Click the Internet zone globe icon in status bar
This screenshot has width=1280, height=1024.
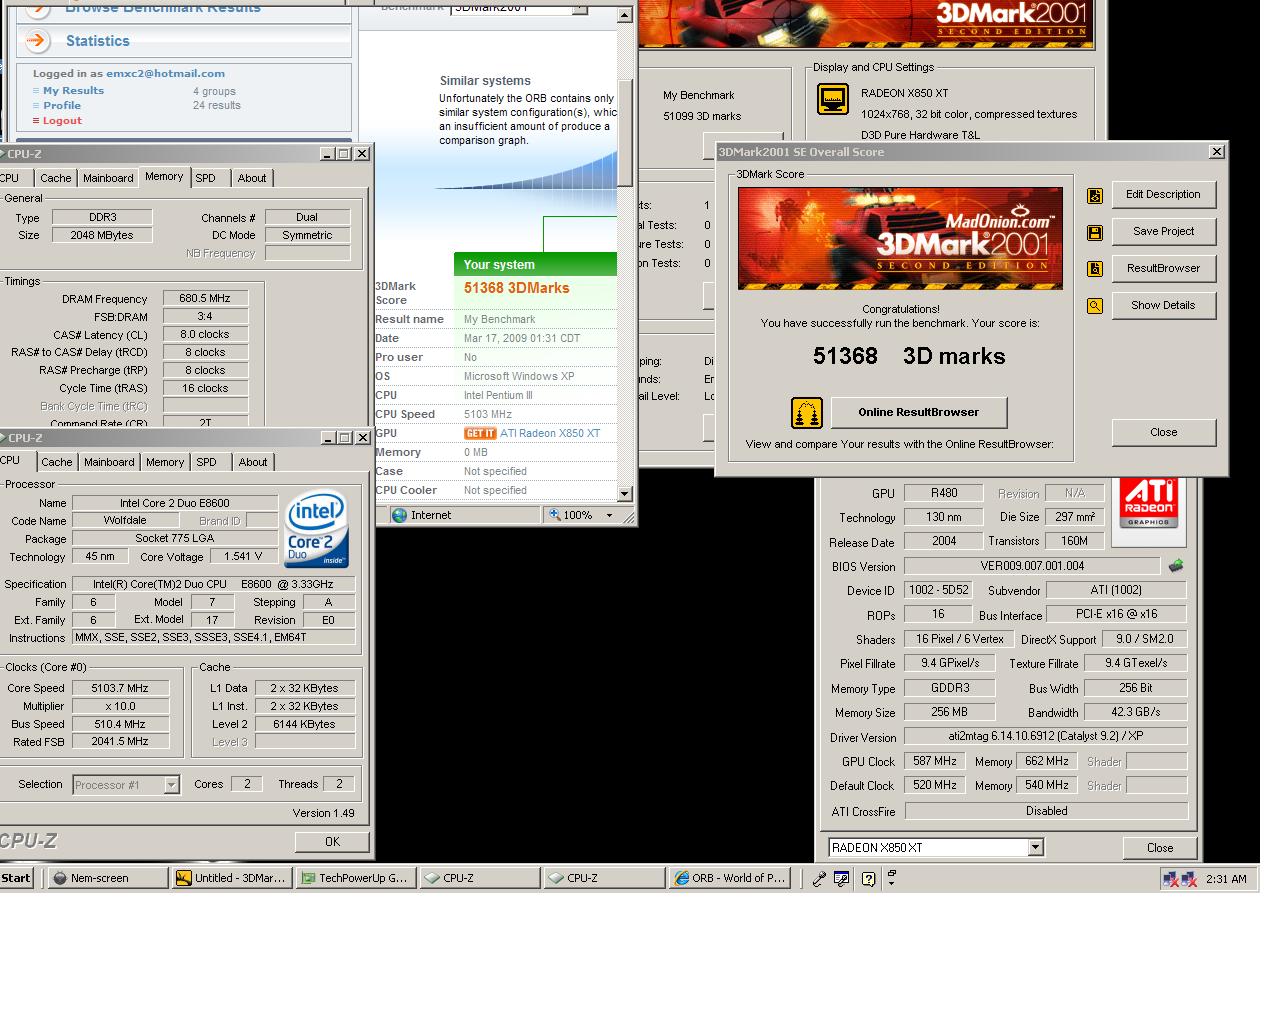click(400, 516)
